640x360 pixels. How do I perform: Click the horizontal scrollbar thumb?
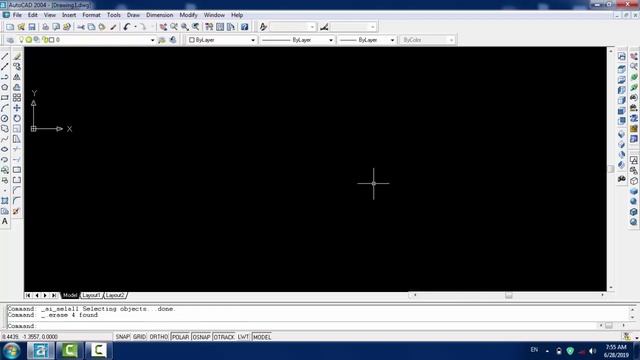509,295
